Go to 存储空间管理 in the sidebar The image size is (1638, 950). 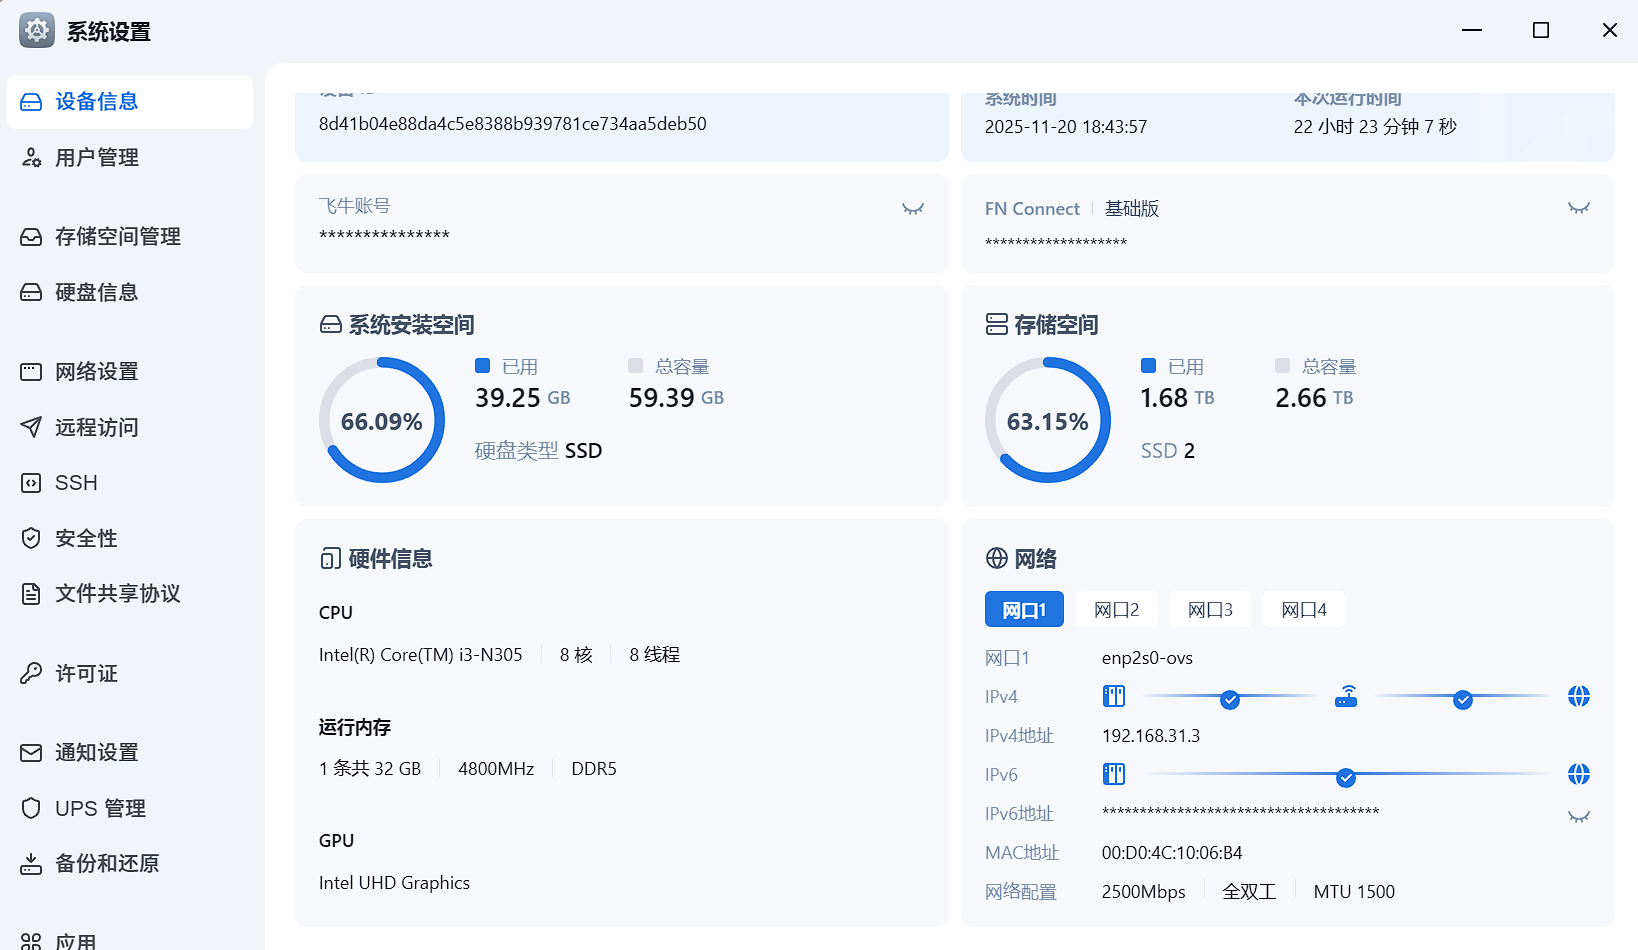pos(130,237)
